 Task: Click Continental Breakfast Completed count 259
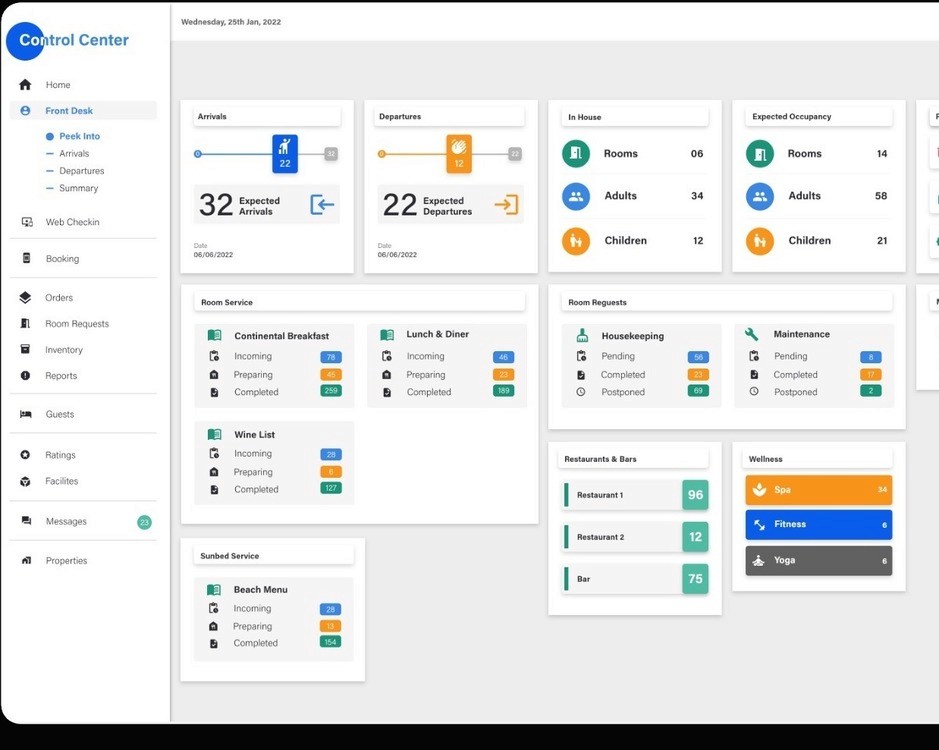tap(331, 391)
